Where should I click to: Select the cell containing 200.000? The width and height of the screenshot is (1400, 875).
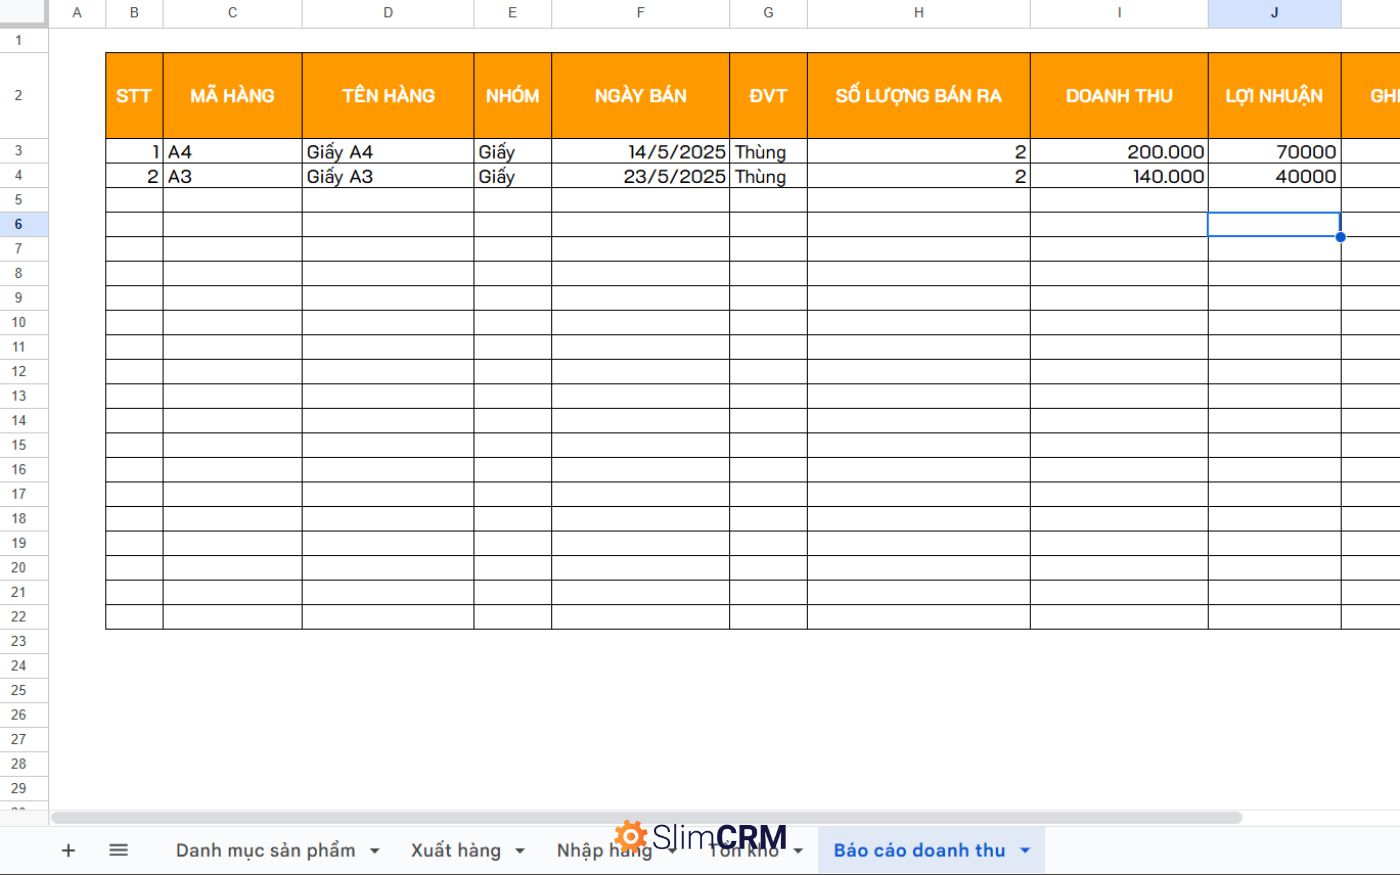click(1118, 152)
